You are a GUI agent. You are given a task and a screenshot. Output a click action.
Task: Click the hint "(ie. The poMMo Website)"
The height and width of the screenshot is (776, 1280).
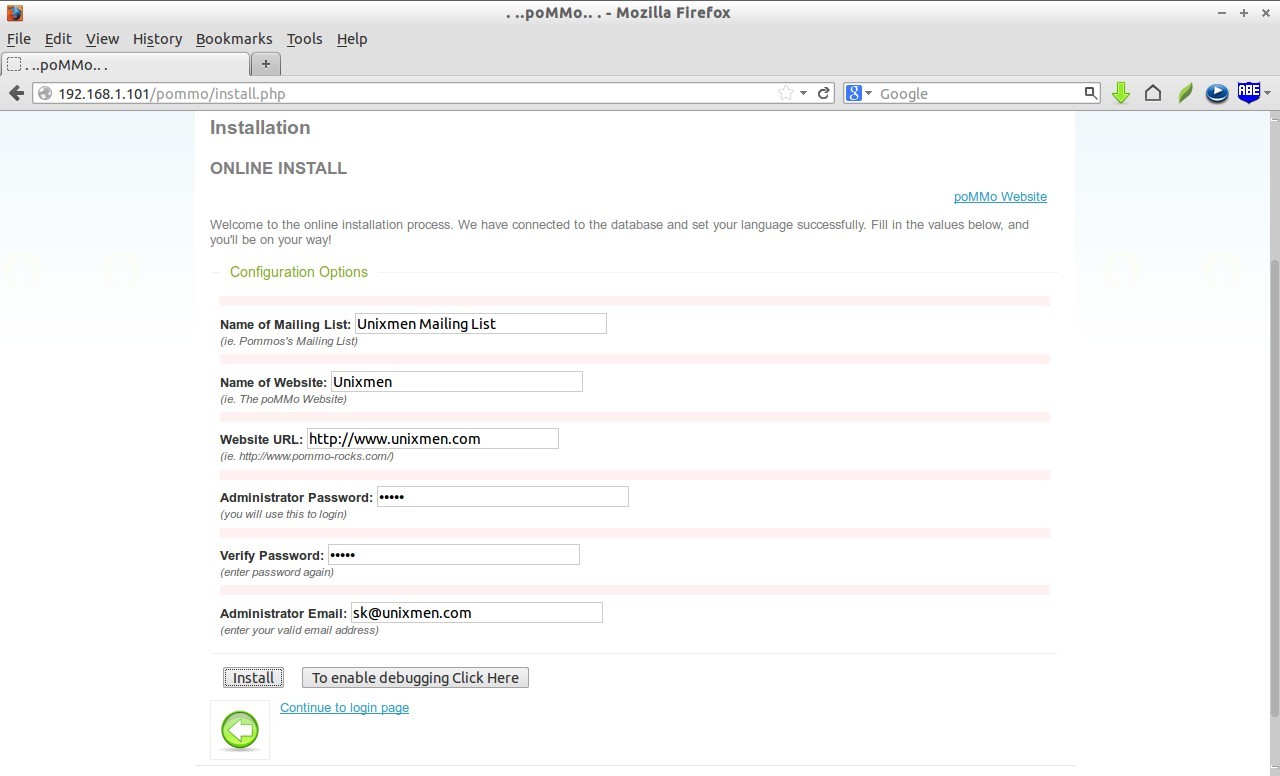283,399
